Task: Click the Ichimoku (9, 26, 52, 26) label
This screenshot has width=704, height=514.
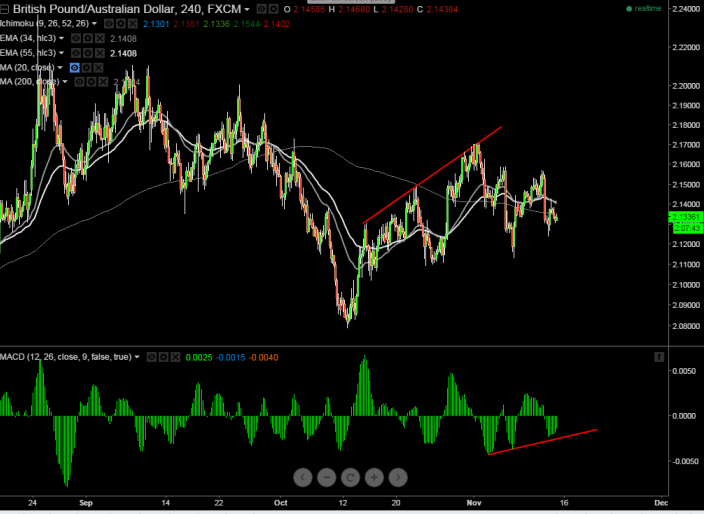Action: pos(44,23)
